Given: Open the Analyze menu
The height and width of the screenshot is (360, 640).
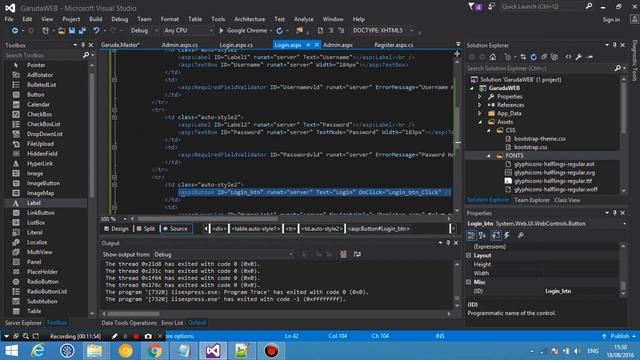Looking at the screenshot, I should (x=304, y=19).
